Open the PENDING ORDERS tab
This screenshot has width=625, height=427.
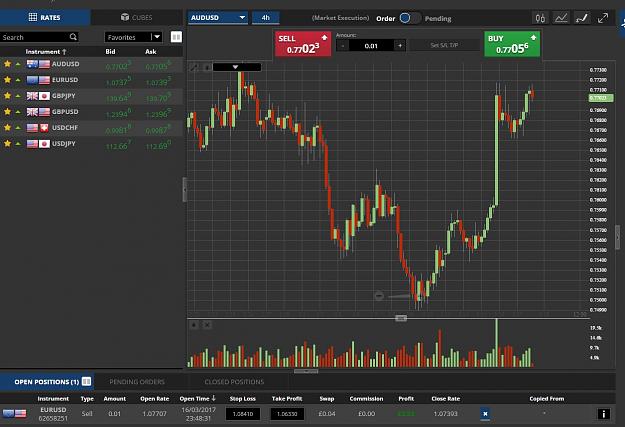137,382
